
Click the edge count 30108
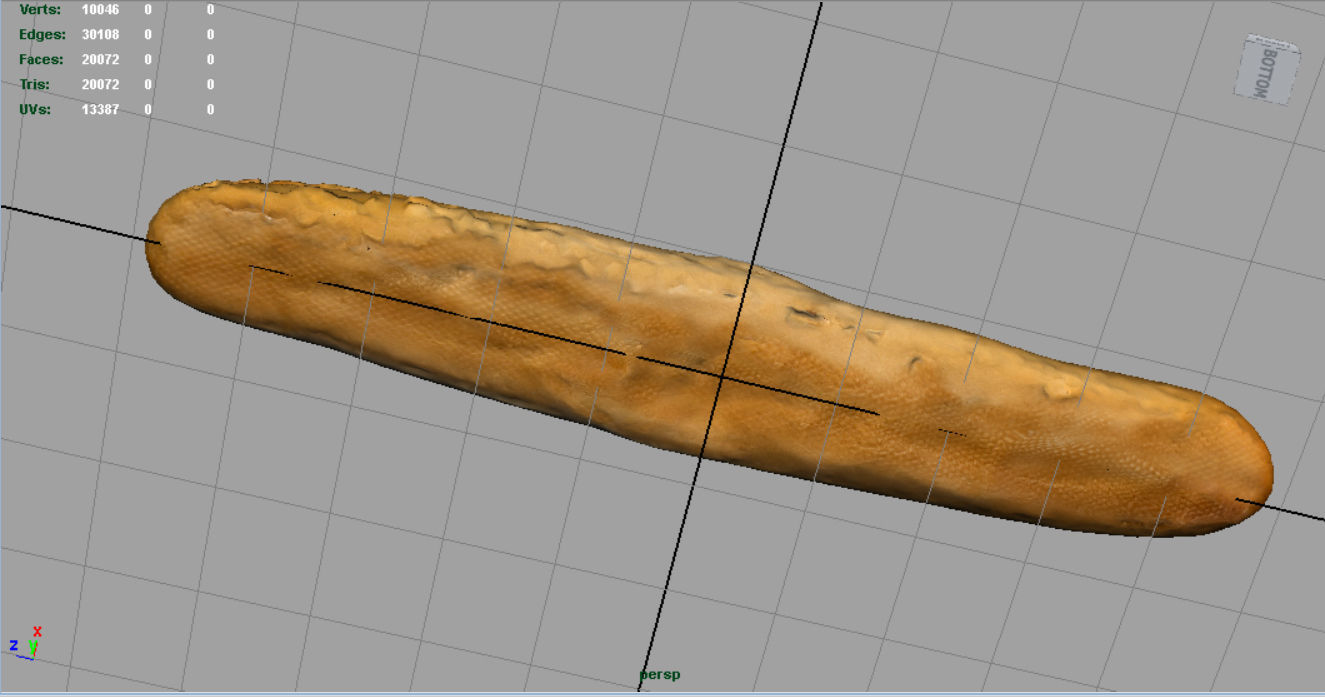100,34
